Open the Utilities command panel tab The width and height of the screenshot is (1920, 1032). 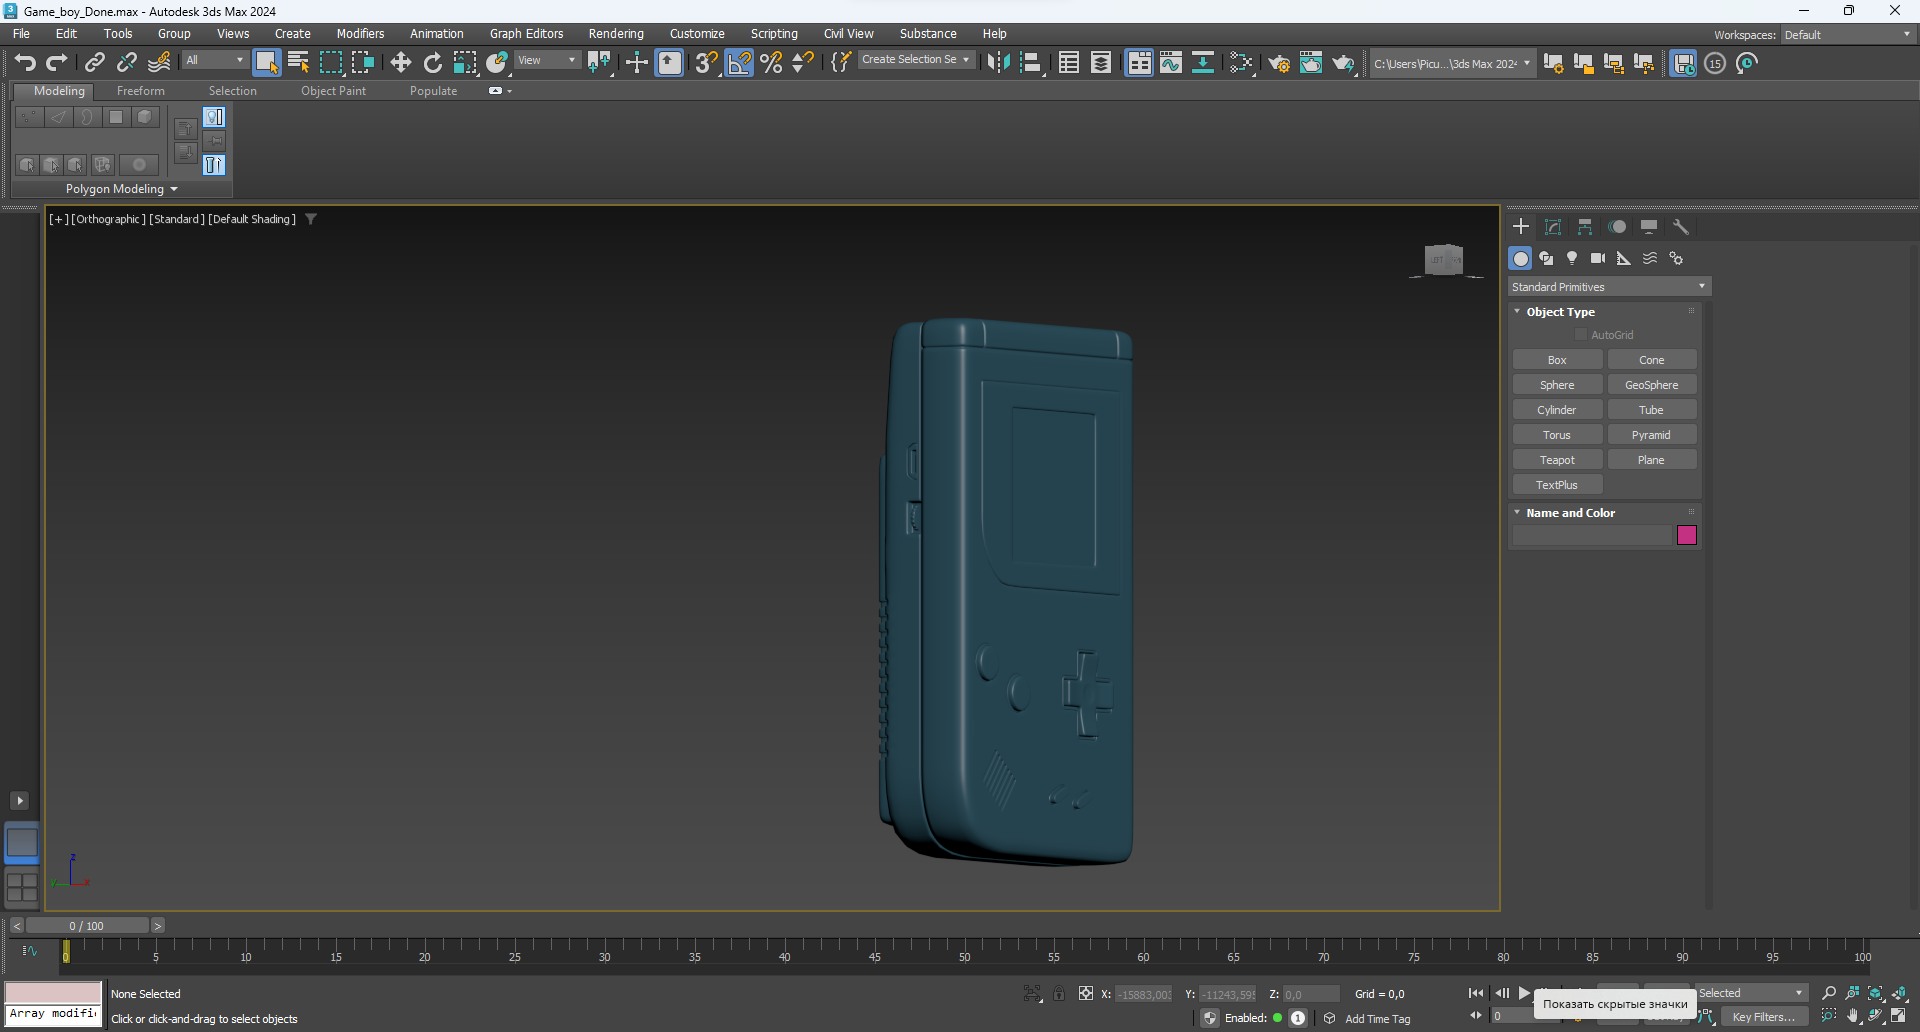point(1681,227)
